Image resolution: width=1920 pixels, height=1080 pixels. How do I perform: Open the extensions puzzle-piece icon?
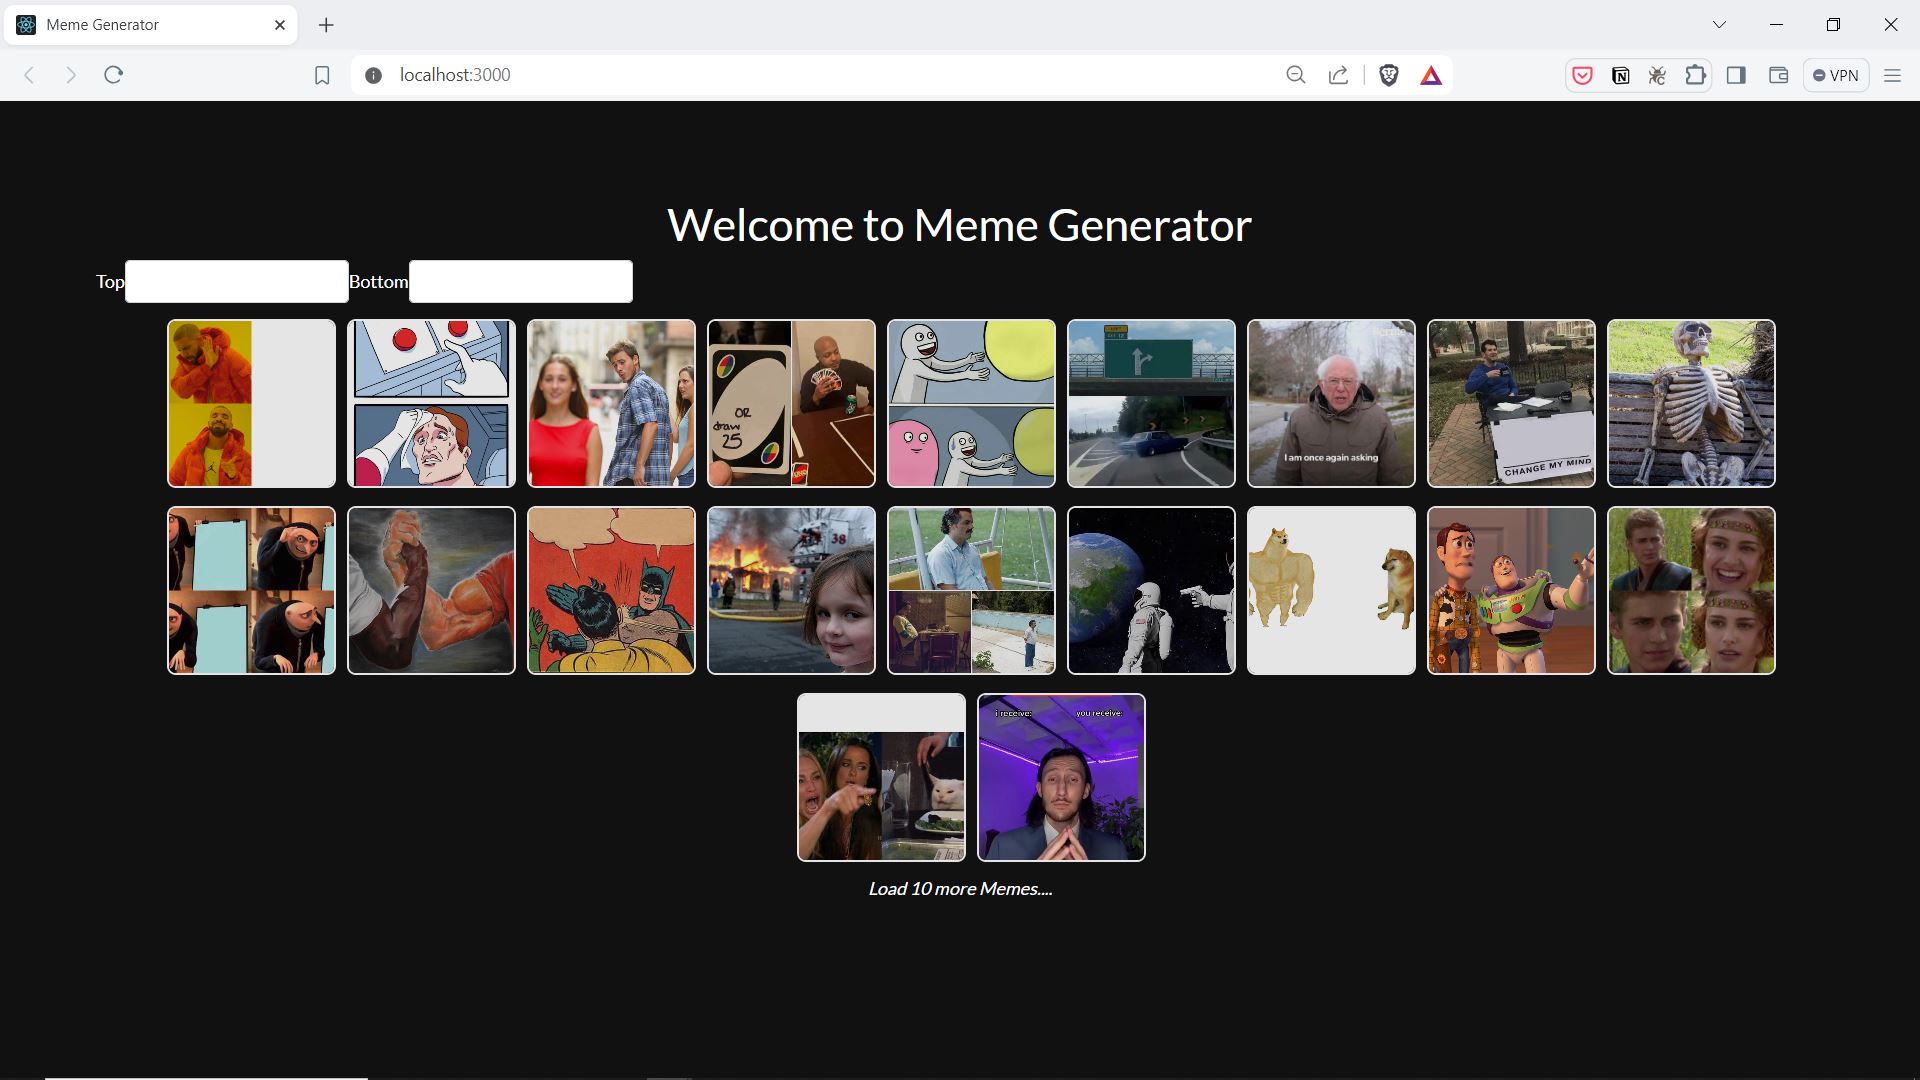1696,75
